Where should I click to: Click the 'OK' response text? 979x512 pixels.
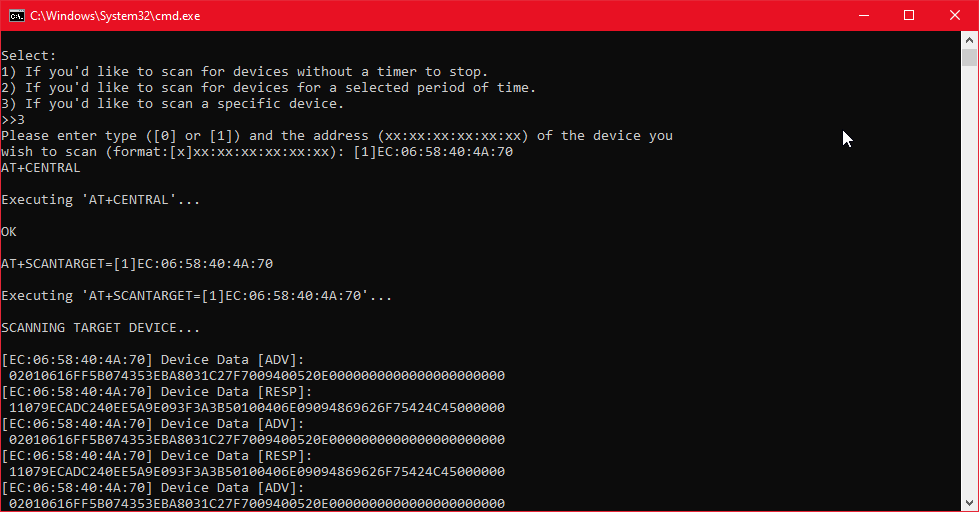9,232
